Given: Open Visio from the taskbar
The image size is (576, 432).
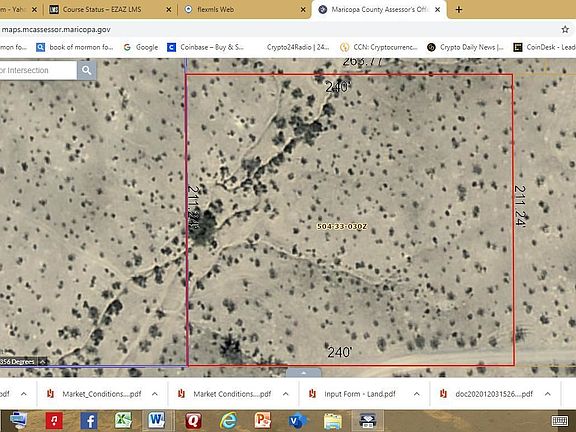Looking at the screenshot, I should [x=298, y=421].
